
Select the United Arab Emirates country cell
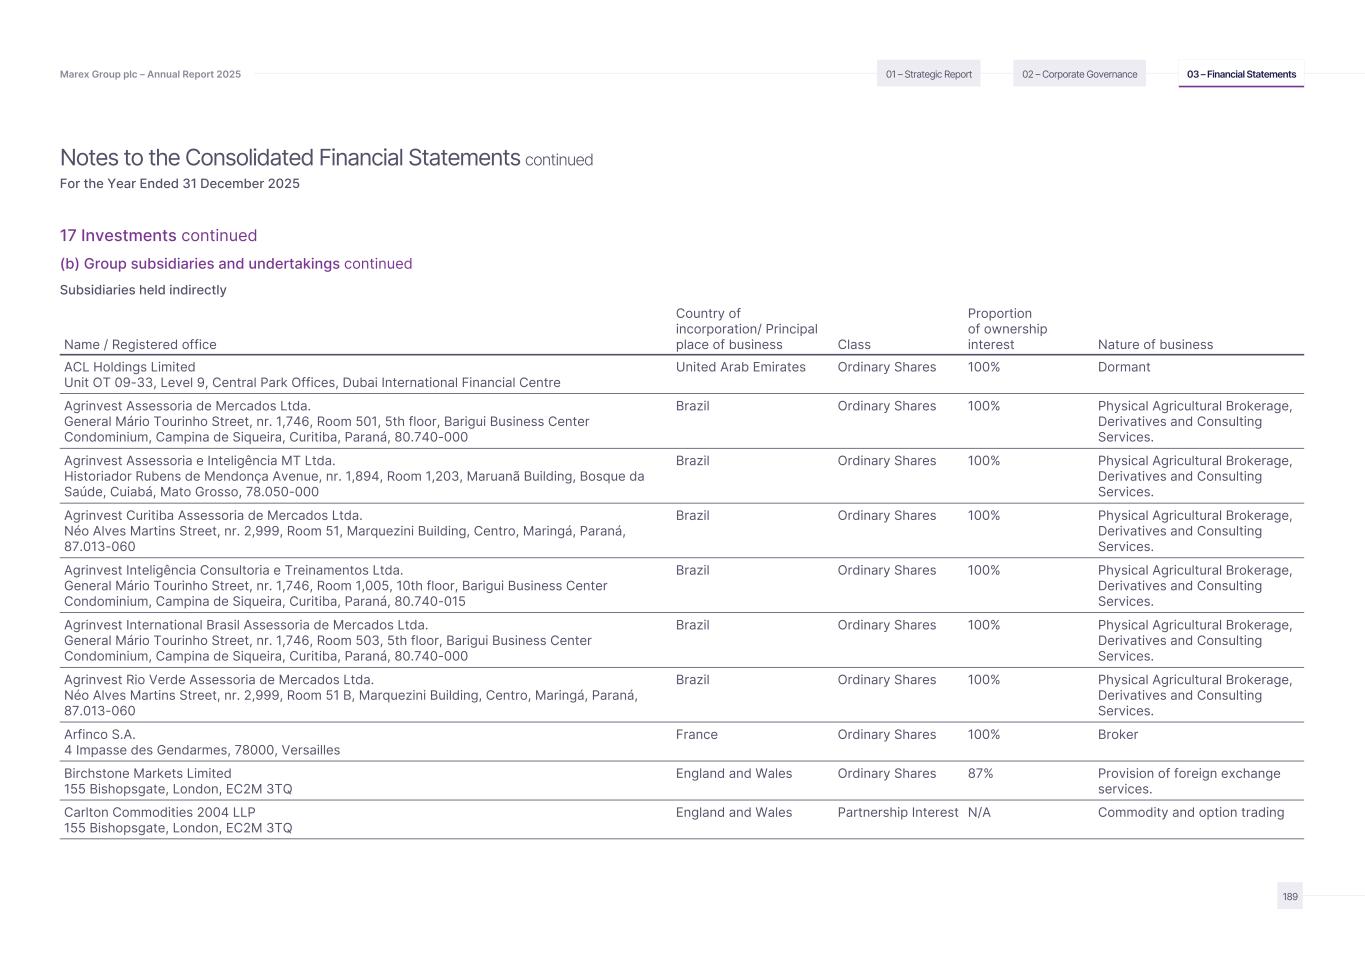740,367
